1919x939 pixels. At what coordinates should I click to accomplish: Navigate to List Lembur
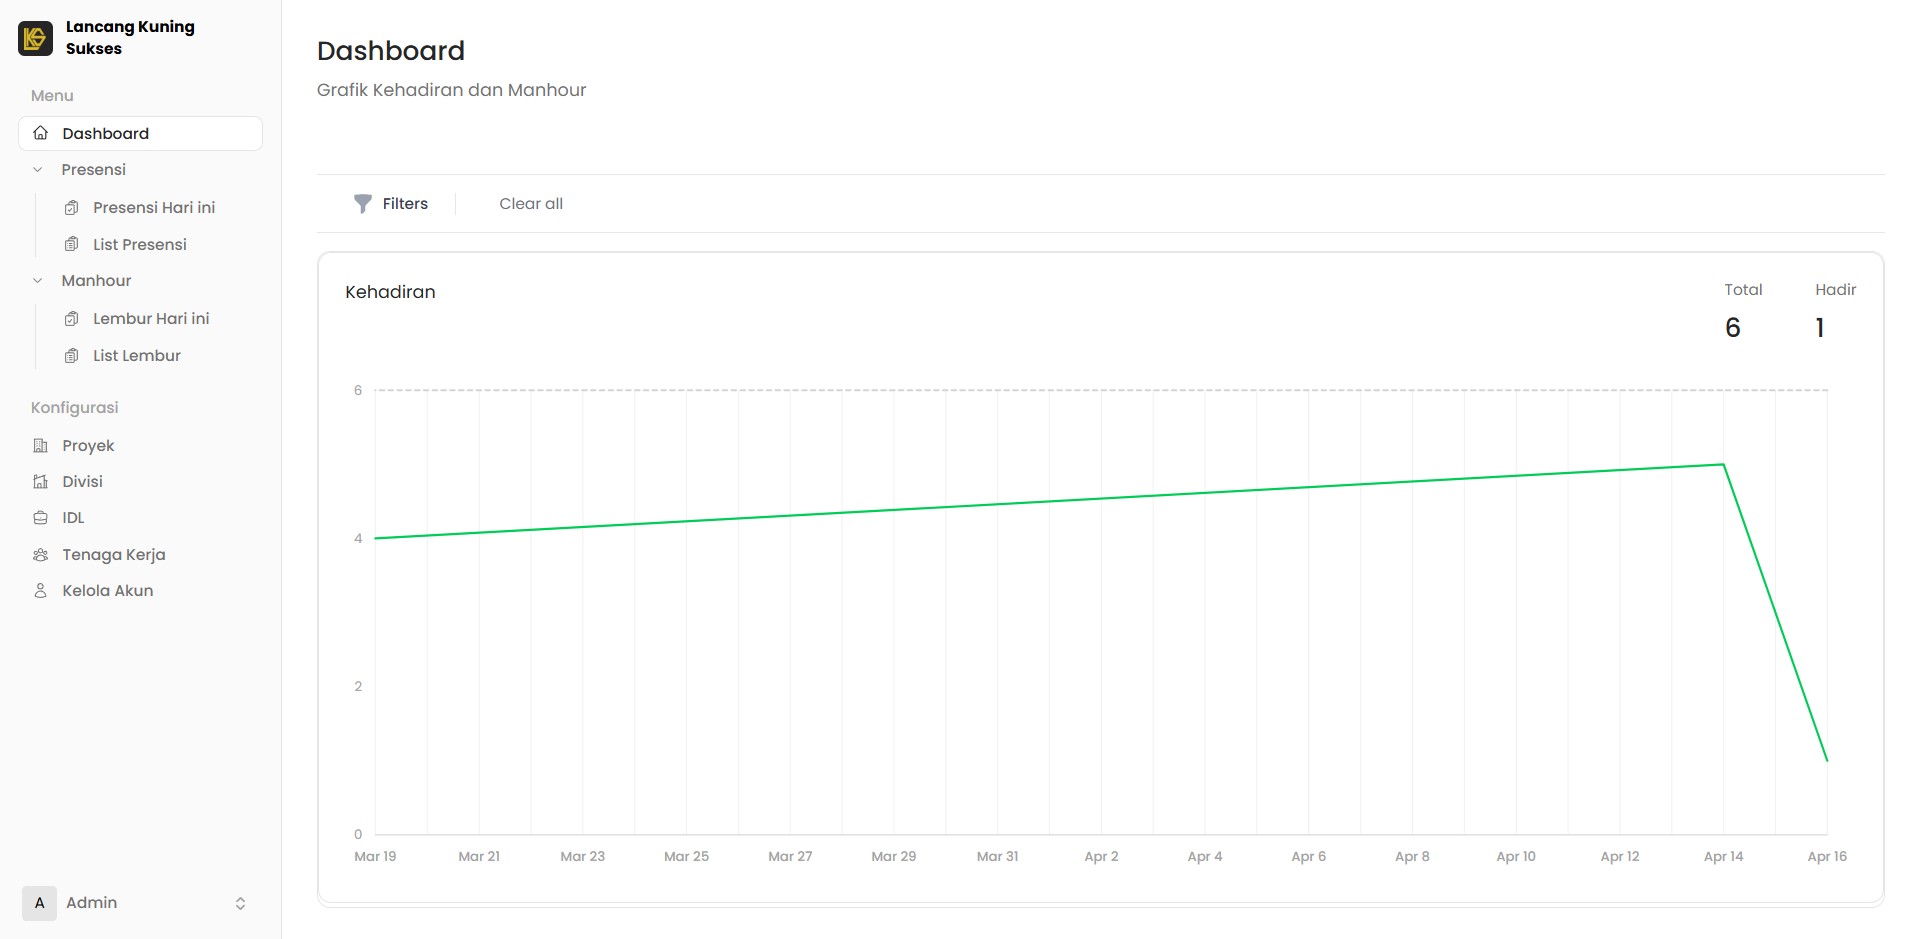pos(136,356)
